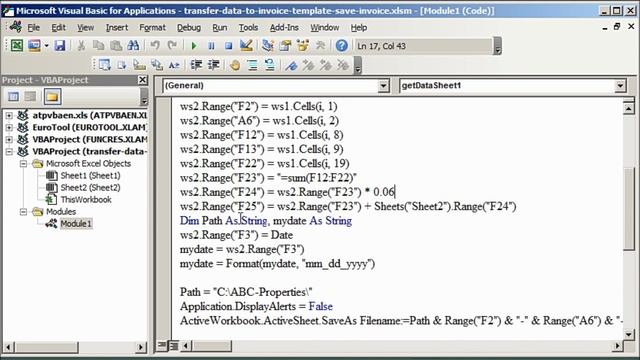Image resolution: width=640 pixels, height=360 pixels.
Task: Run the macro with green play icon
Action: pos(194,46)
